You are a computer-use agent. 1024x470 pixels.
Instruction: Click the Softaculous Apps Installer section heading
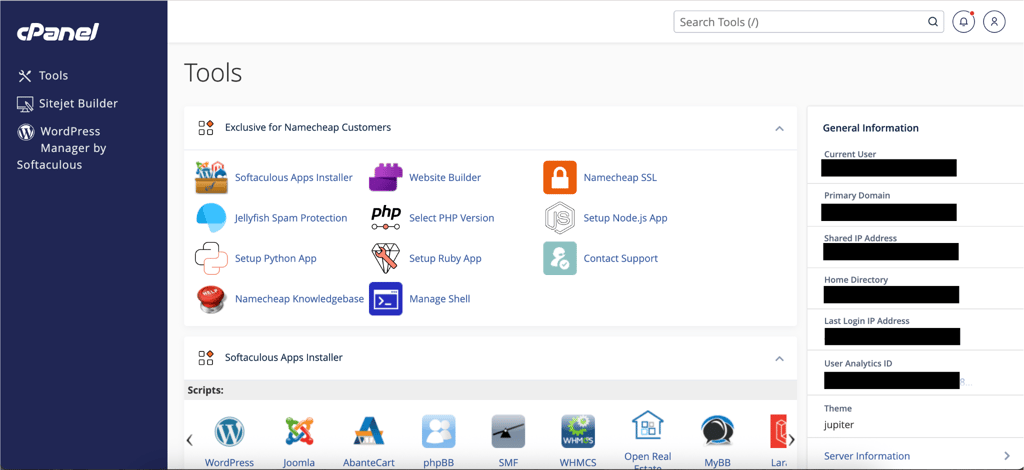point(283,358)
